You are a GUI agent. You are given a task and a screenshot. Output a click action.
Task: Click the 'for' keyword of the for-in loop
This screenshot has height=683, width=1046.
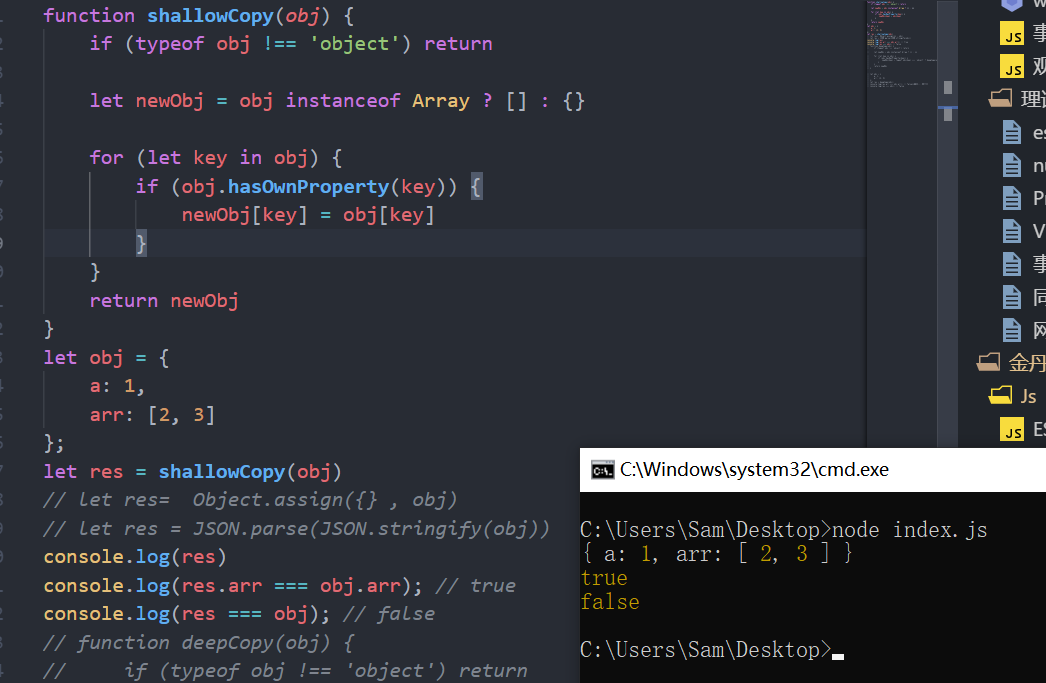[x=107, y=158]
